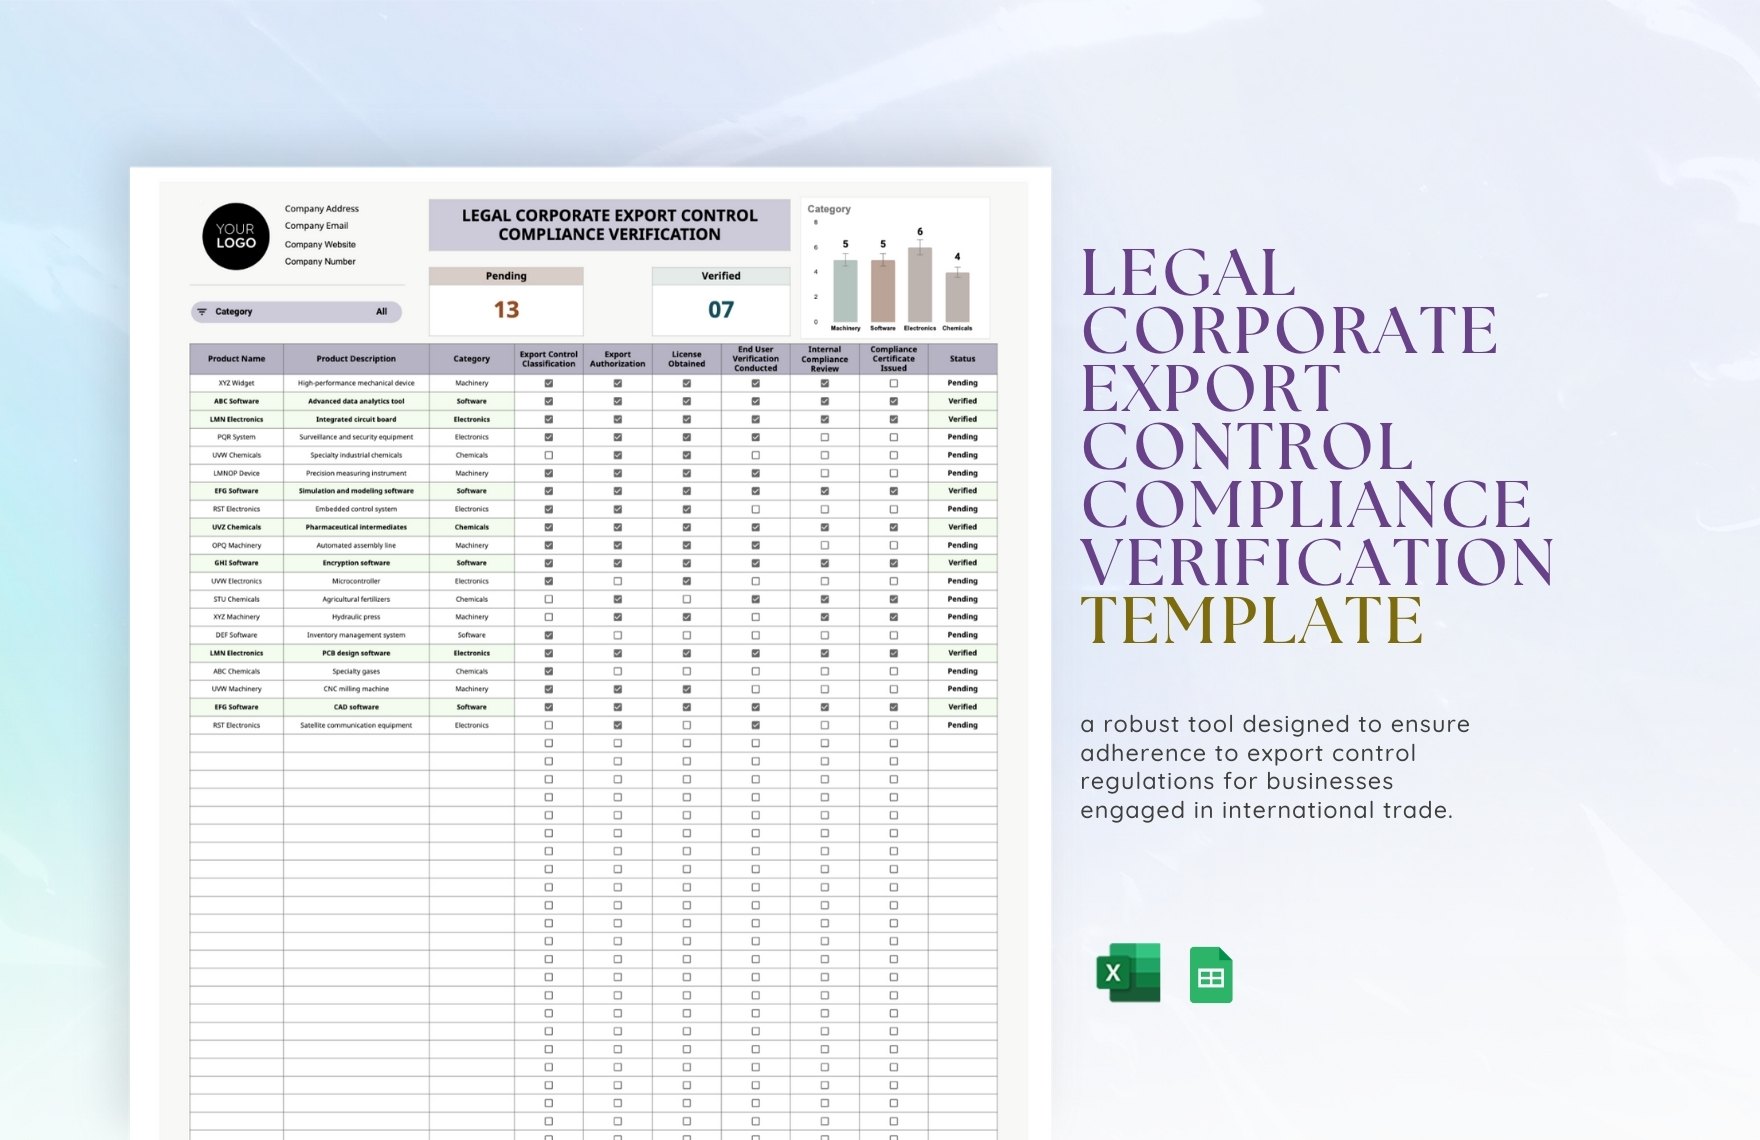This screenshot has height=1140, width=1760.
Task: Click the Verified status for GHI Software
Action: (963, 563)
